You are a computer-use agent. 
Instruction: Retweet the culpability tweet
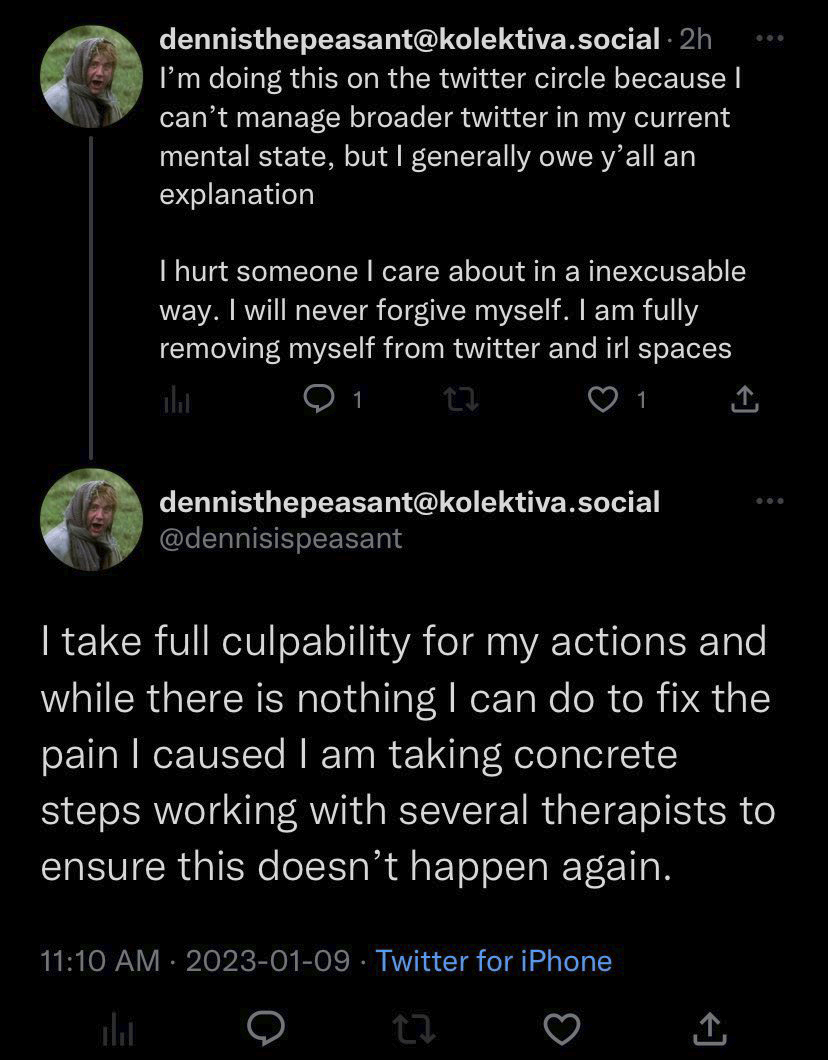point(415,1028)
